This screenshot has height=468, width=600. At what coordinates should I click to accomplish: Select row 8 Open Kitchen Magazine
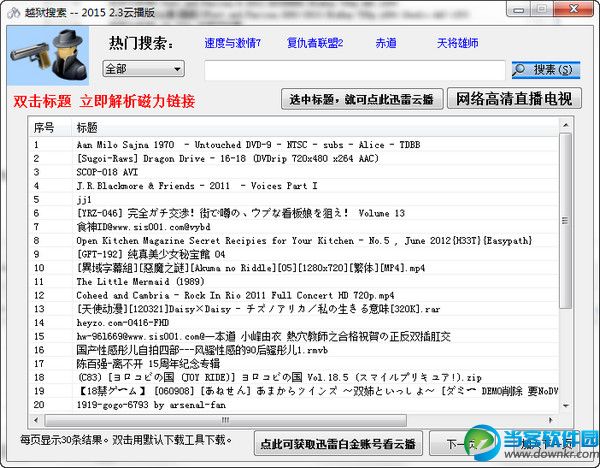293,241
